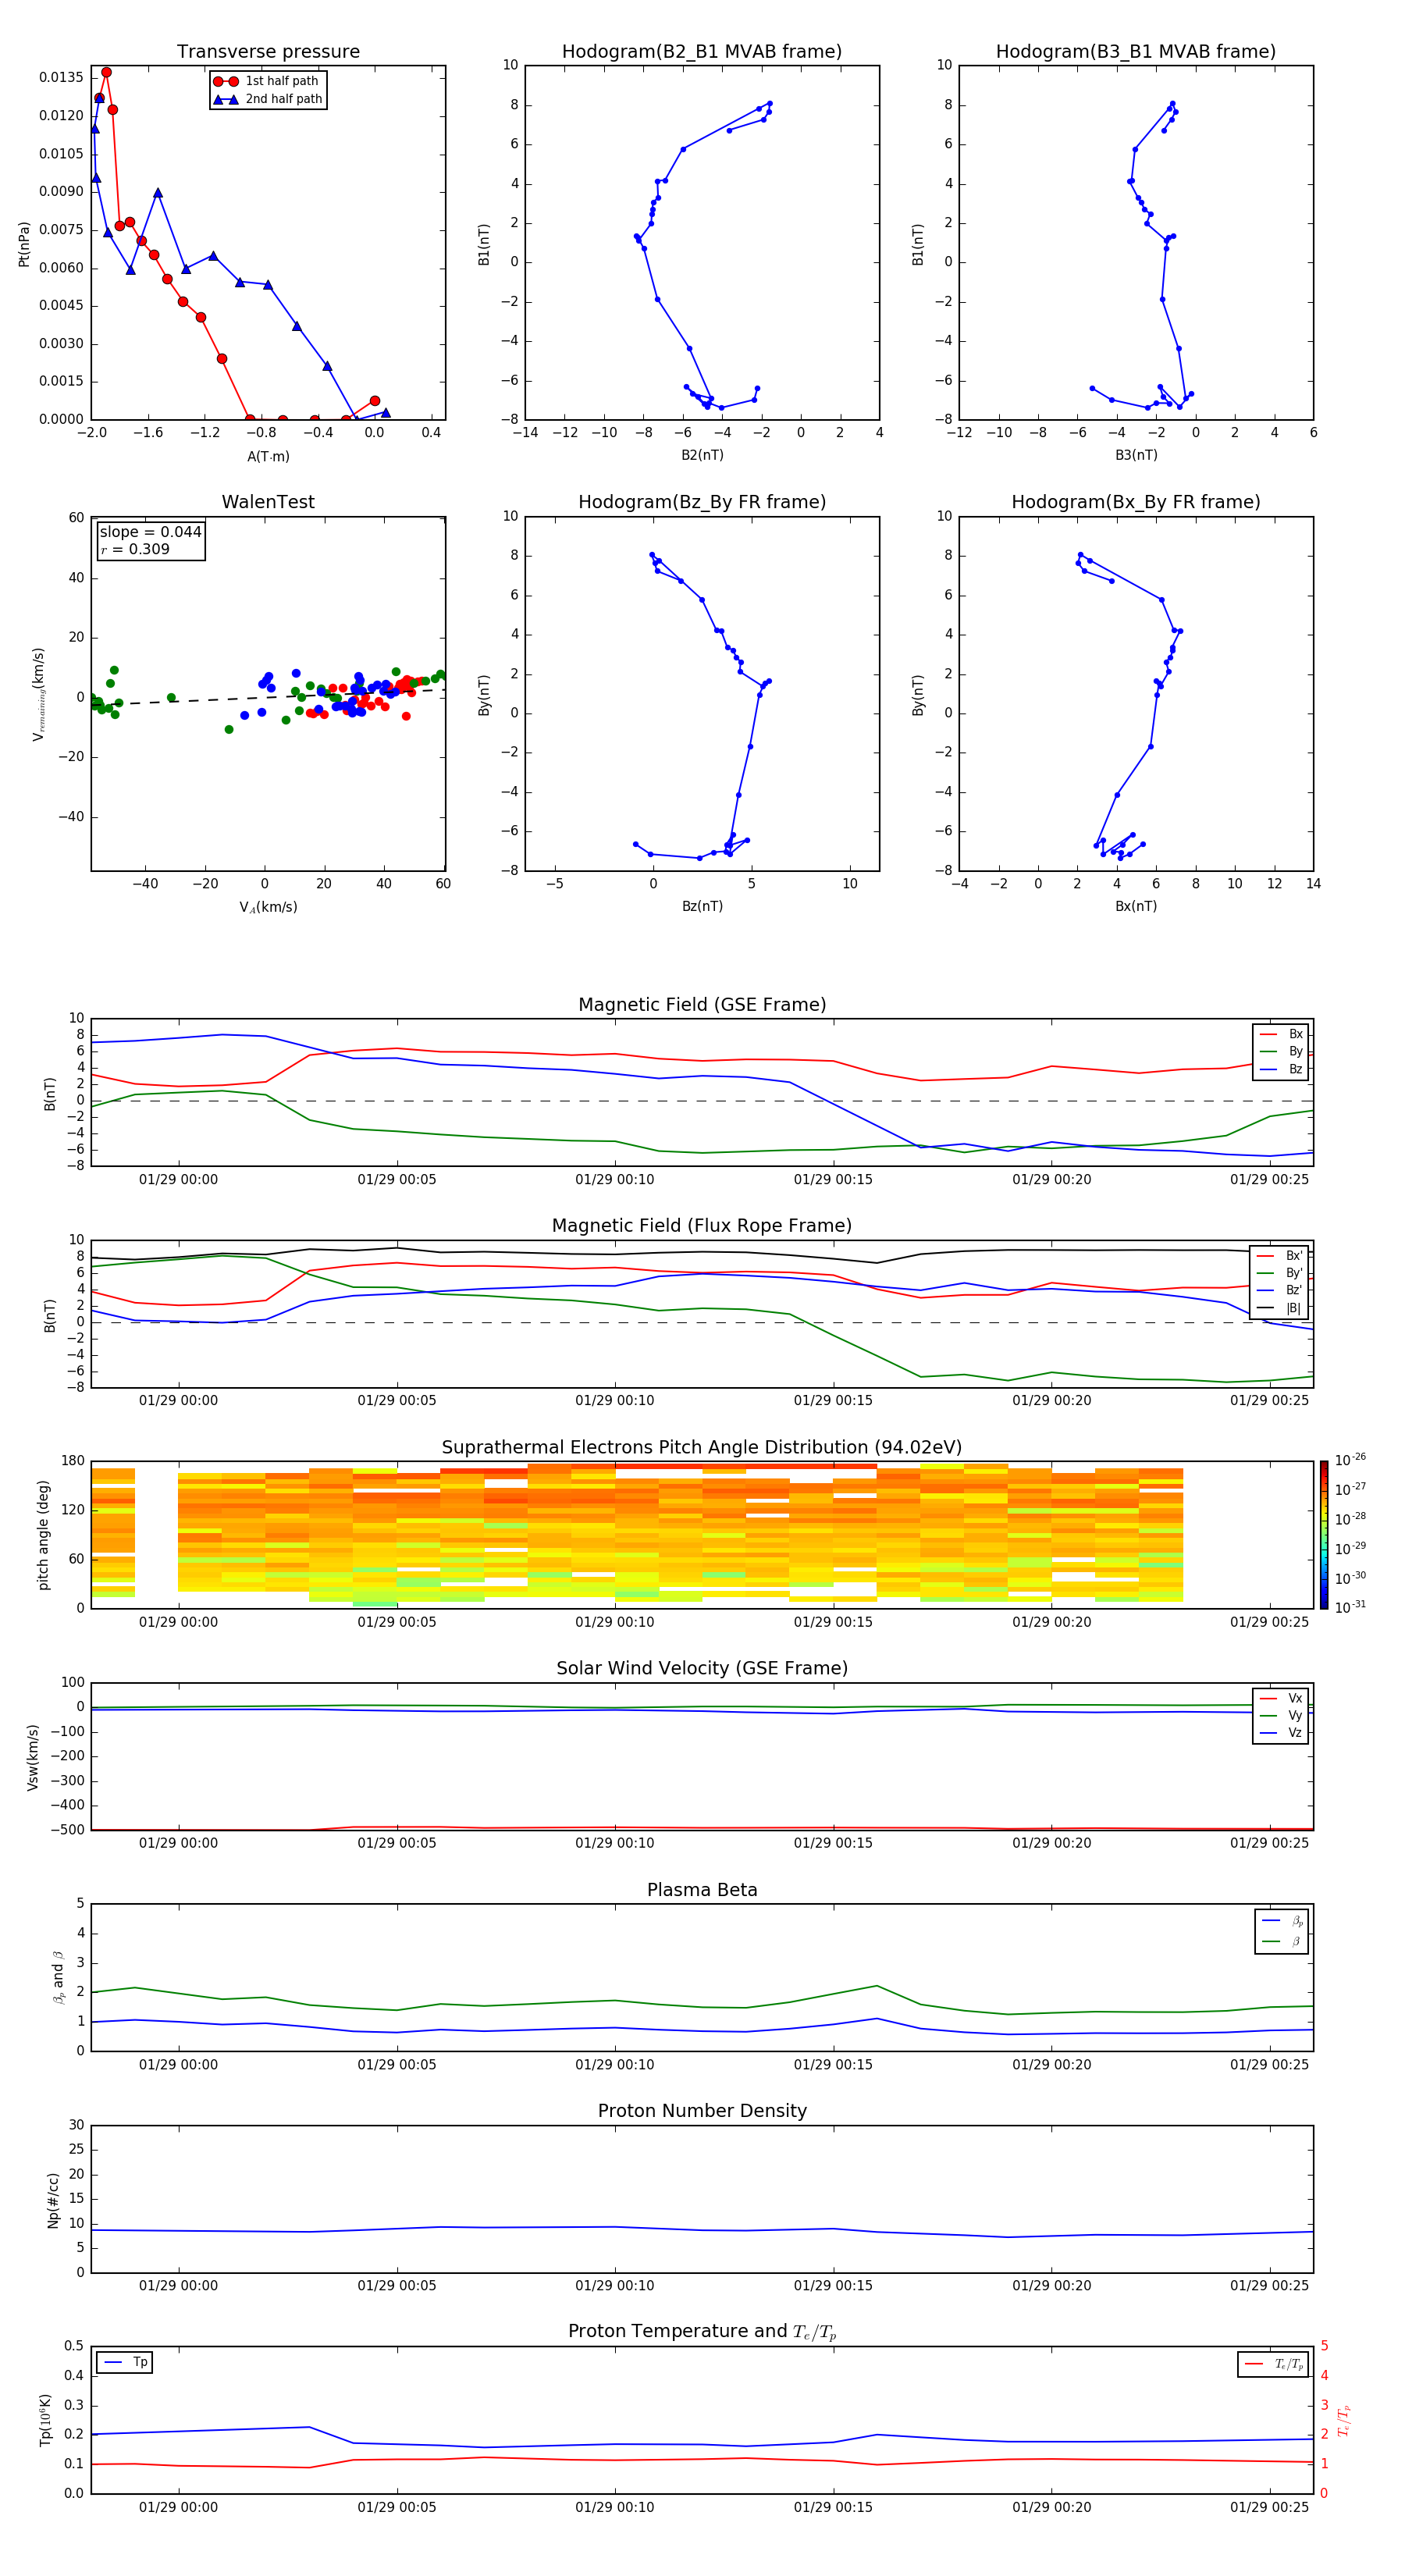
Task: Click the "B2(nT)" x-axis label
Action: pyautogui.click(x=702, y=455)
